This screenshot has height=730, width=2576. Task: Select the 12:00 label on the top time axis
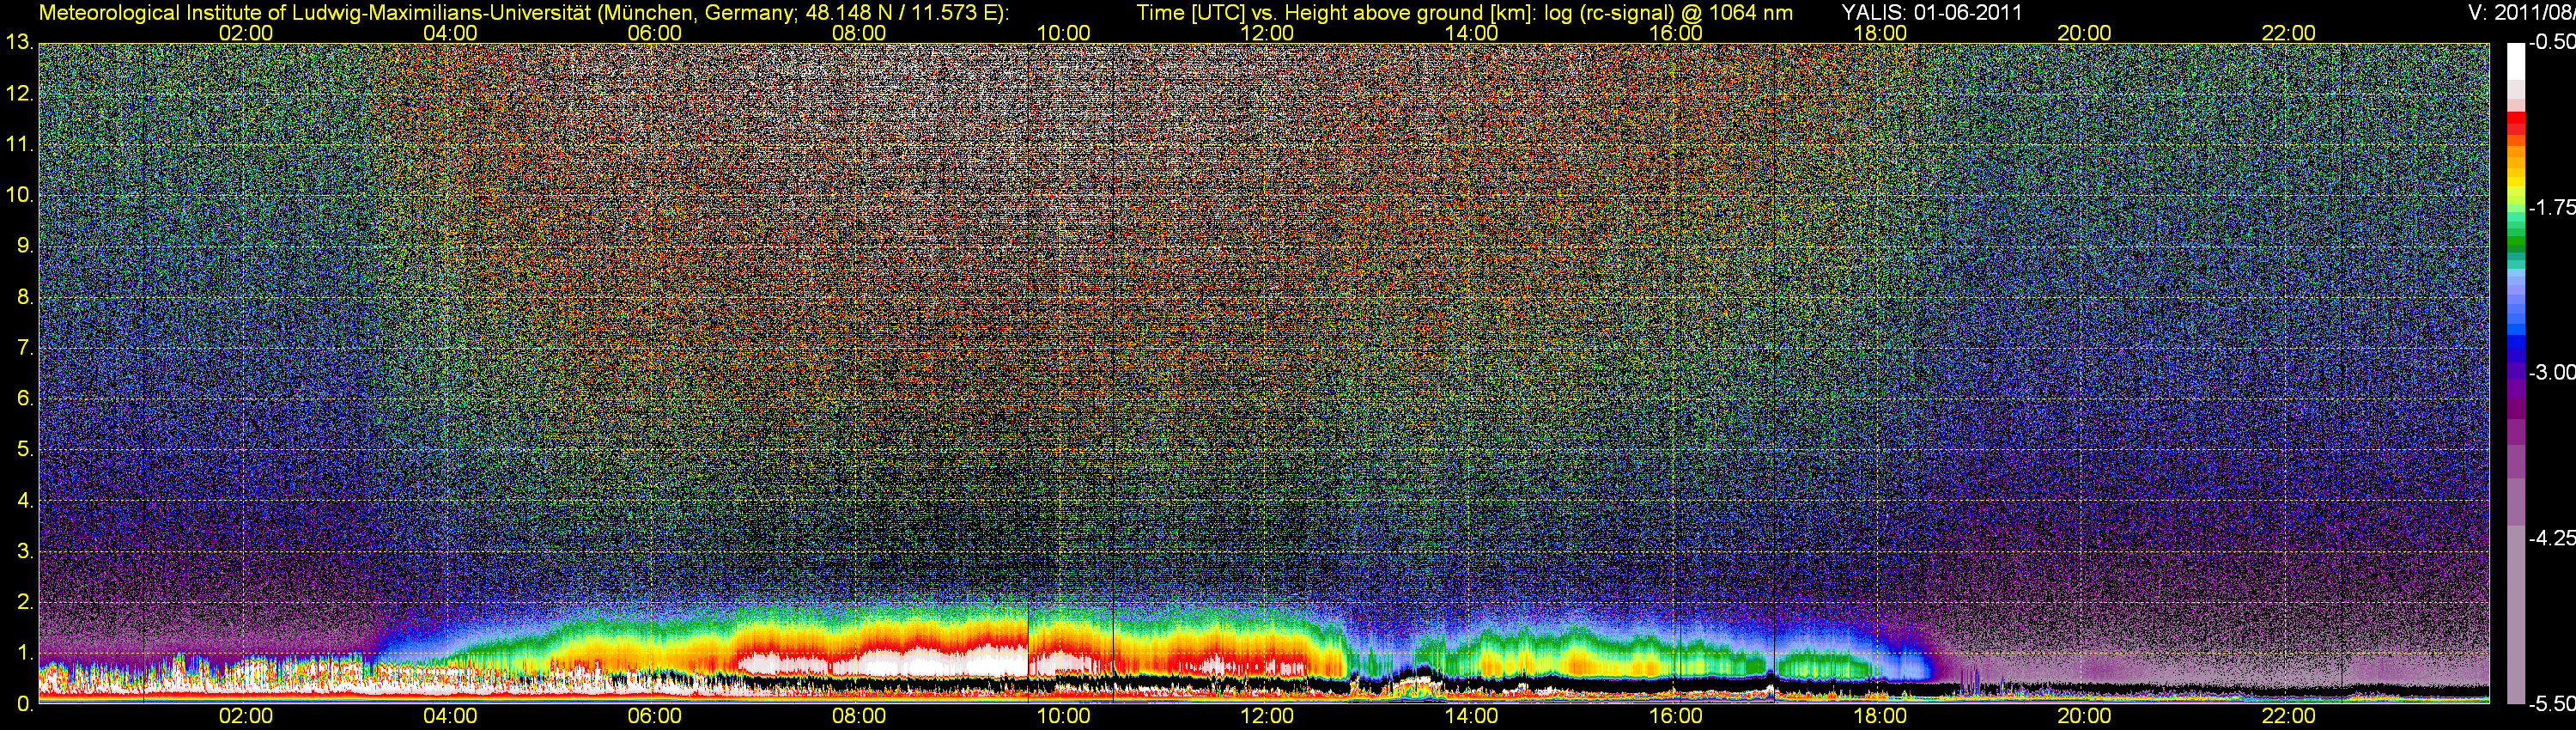[1267, 33]
